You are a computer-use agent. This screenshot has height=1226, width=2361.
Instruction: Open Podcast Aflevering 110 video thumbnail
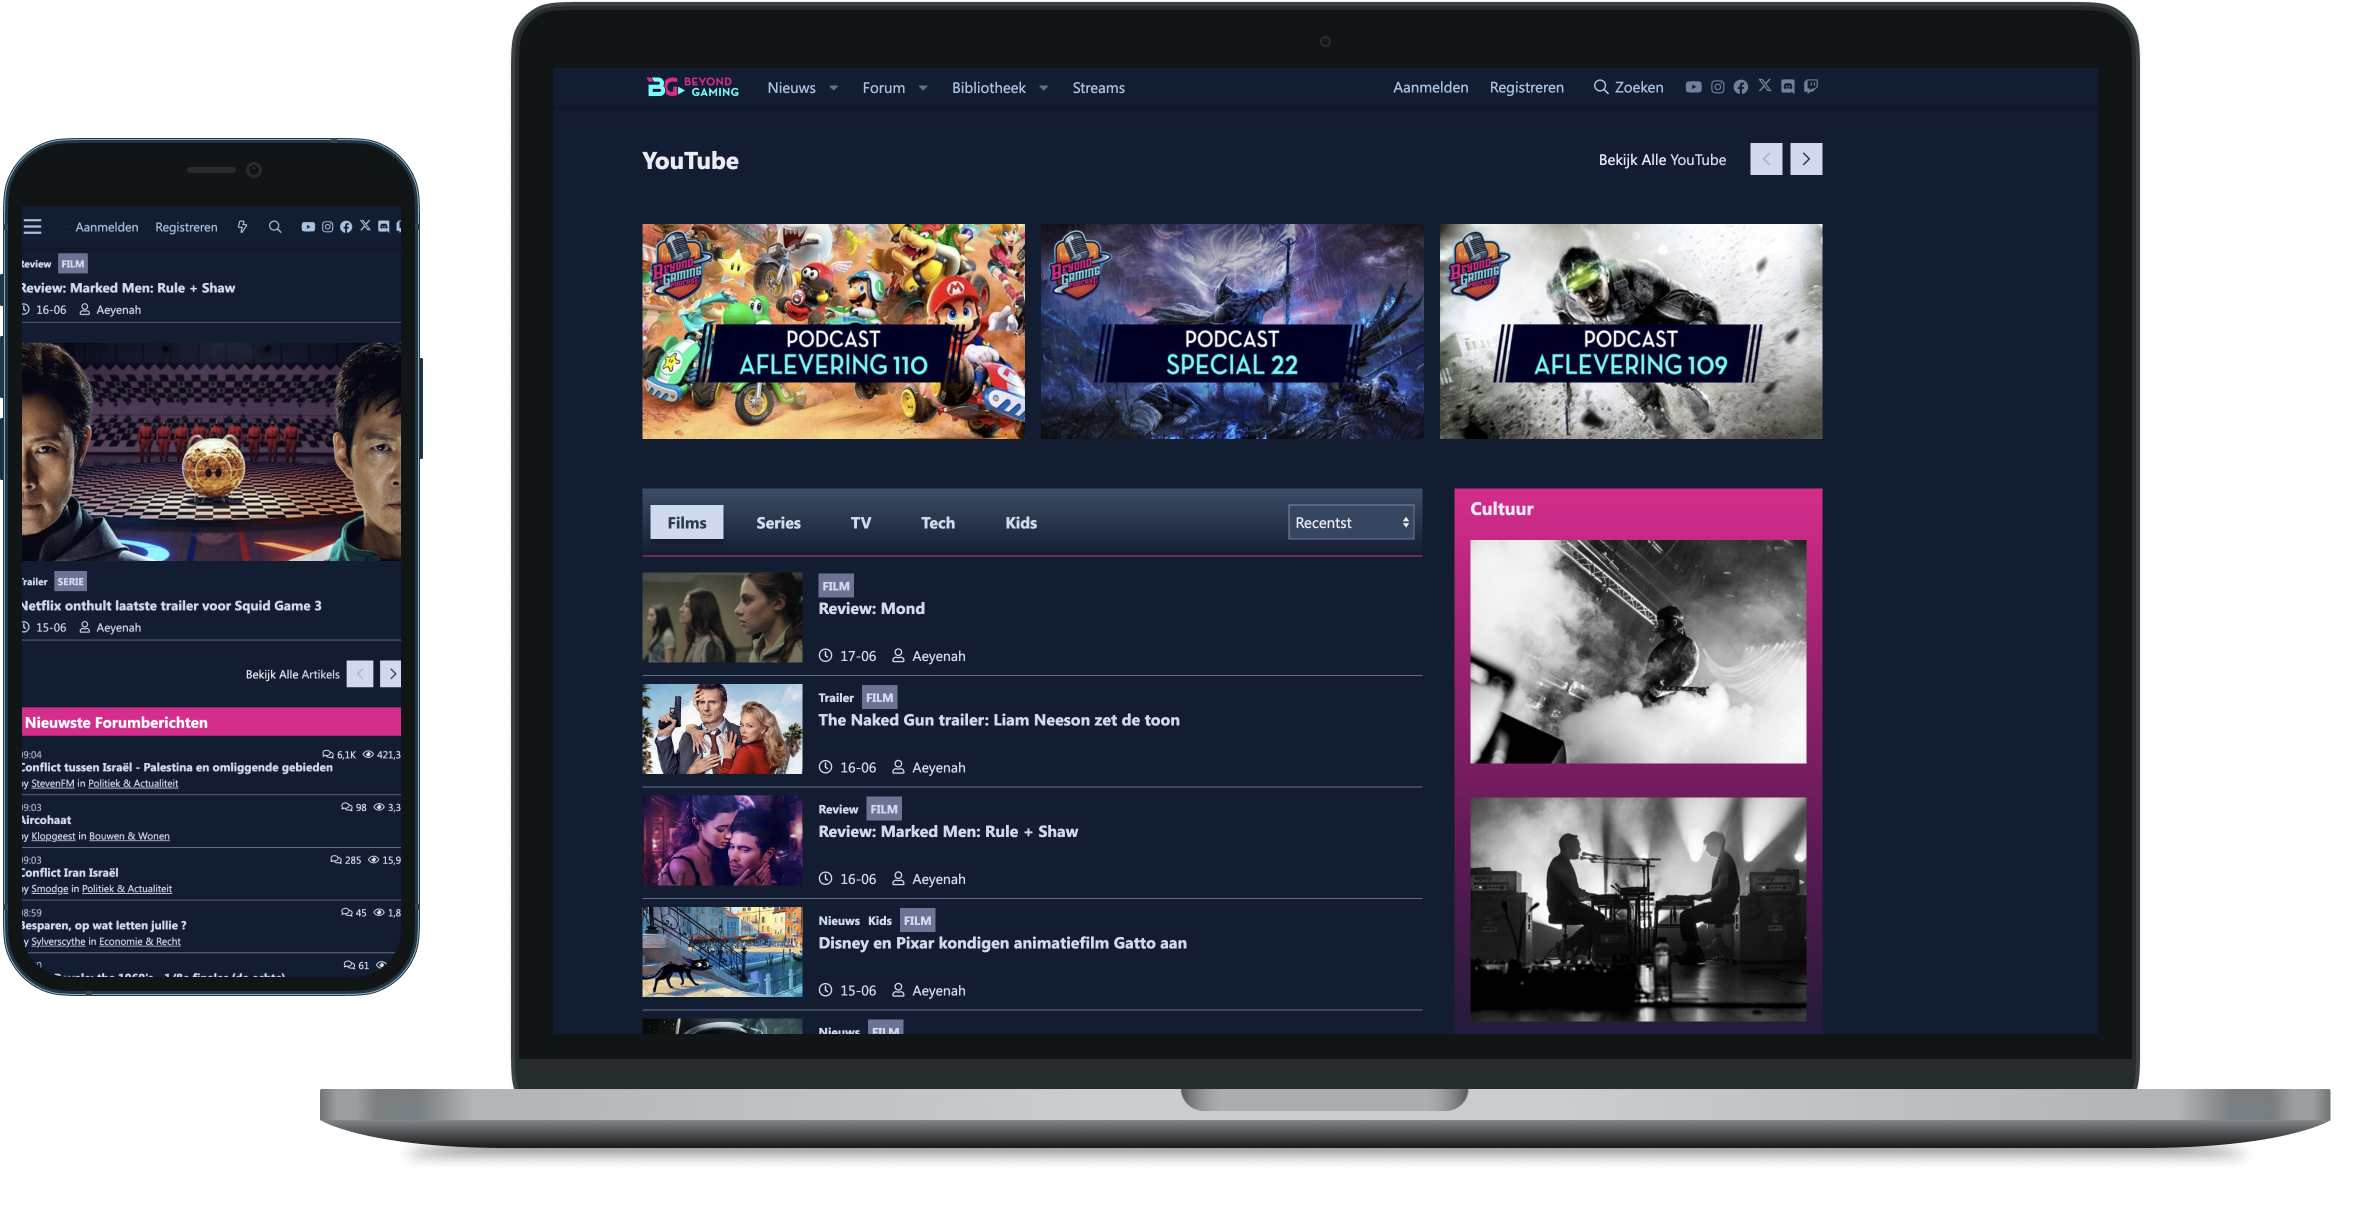point(833,331)
